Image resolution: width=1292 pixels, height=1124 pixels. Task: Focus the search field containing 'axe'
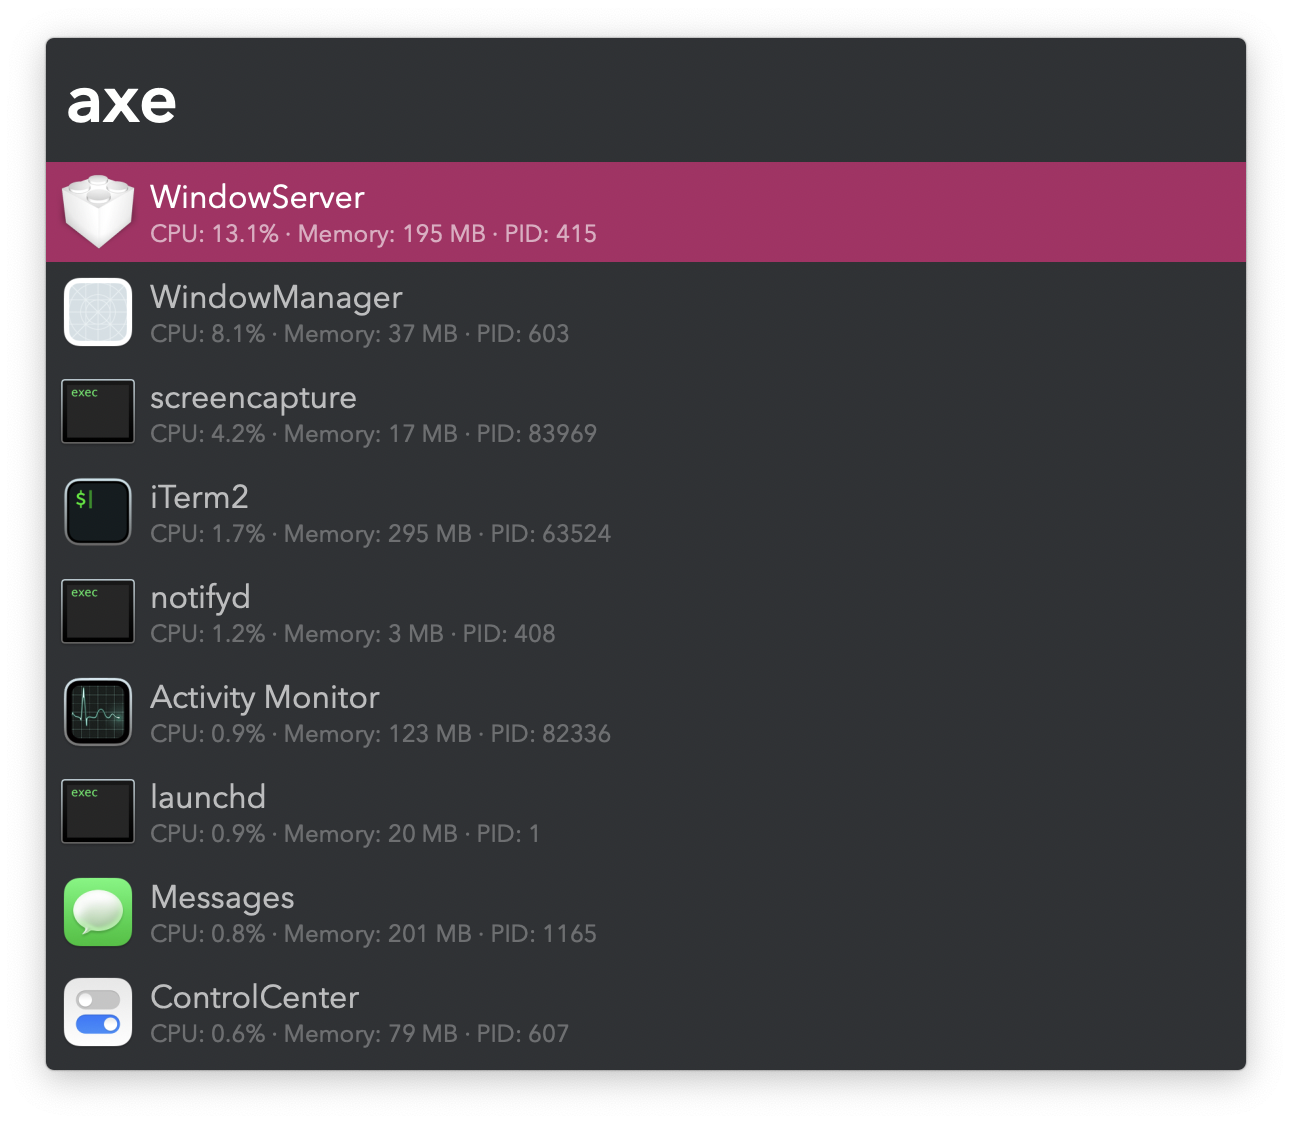[x=646, y=101]
